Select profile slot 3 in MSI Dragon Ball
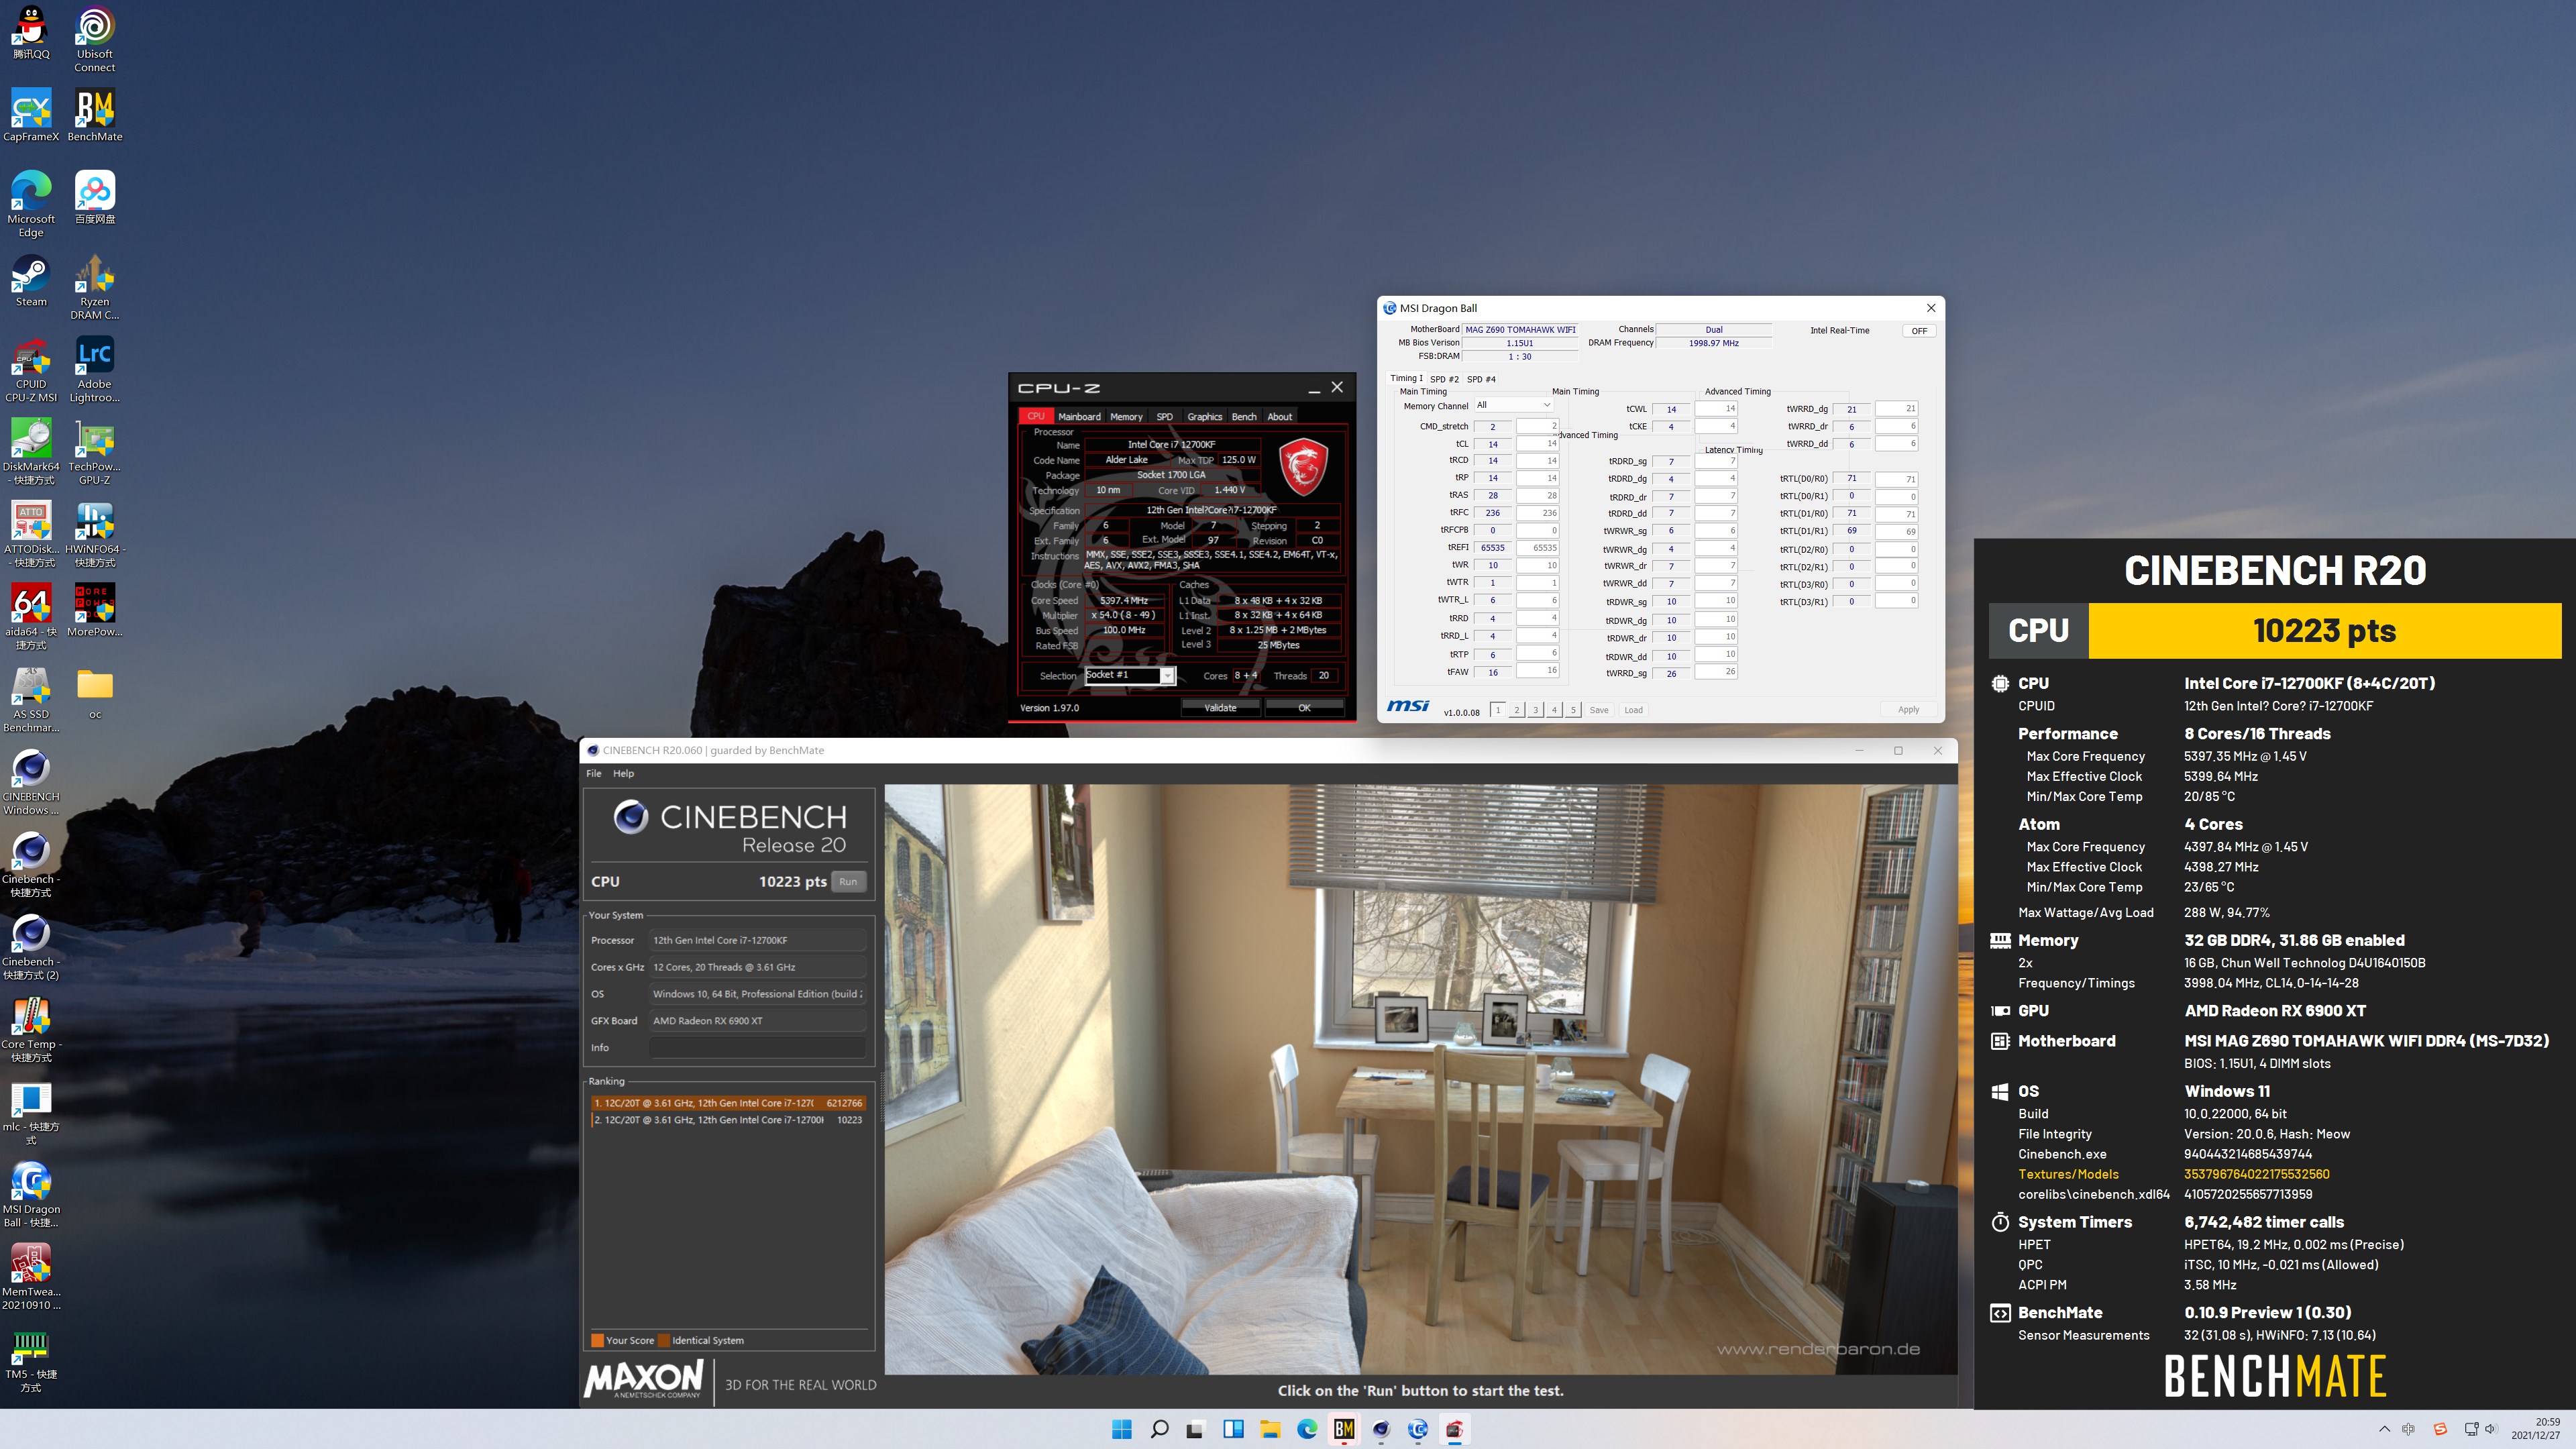The image size is (2576, 1449). click(1535, 710)
